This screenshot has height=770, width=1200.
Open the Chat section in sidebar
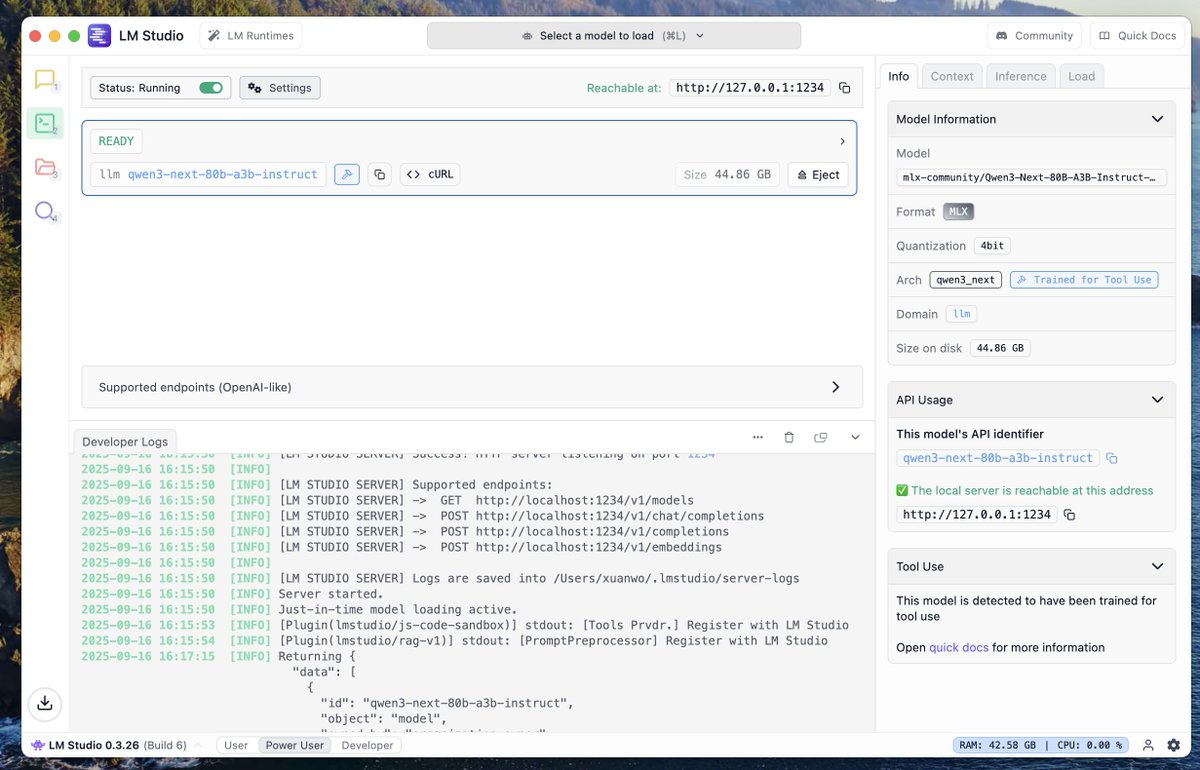pos(45,79)
